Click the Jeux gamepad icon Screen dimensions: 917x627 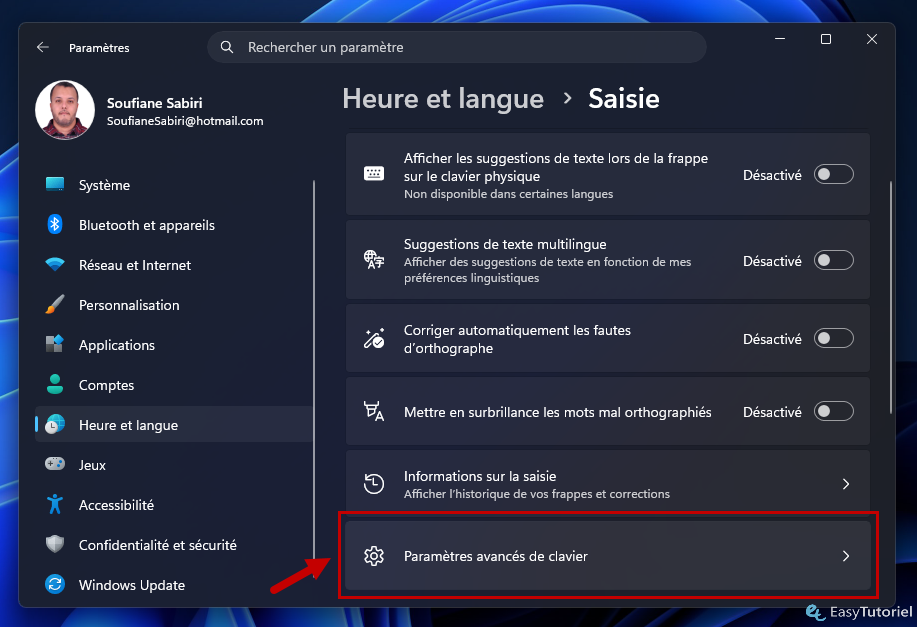[x=55, y=464]
